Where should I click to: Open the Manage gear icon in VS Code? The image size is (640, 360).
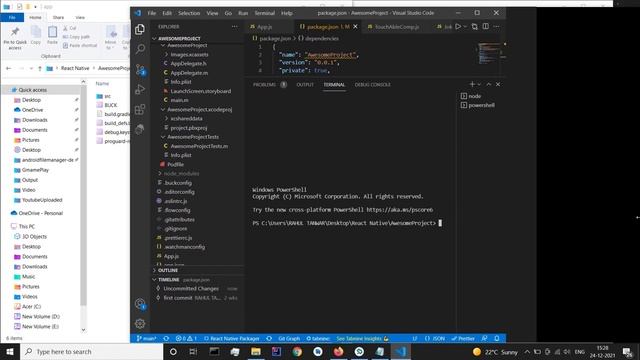(140, 324)
